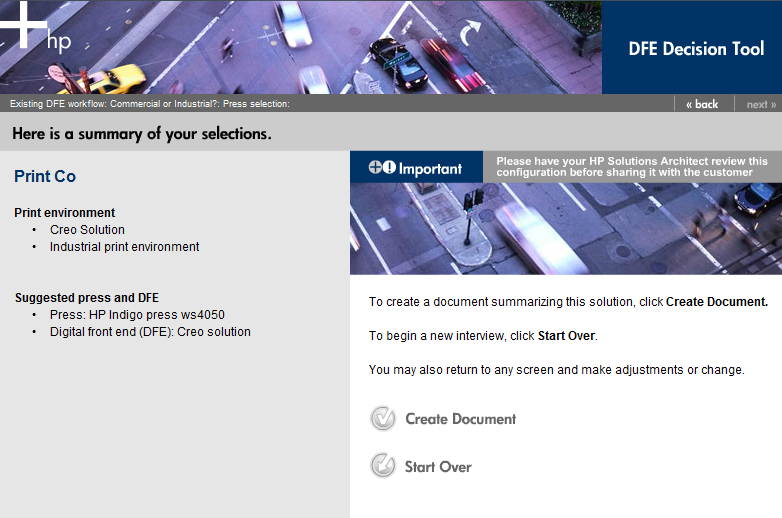Click the Industrial print environment bullet
The height and width of the screenshot is (518, 782).
tap(124, 246)
